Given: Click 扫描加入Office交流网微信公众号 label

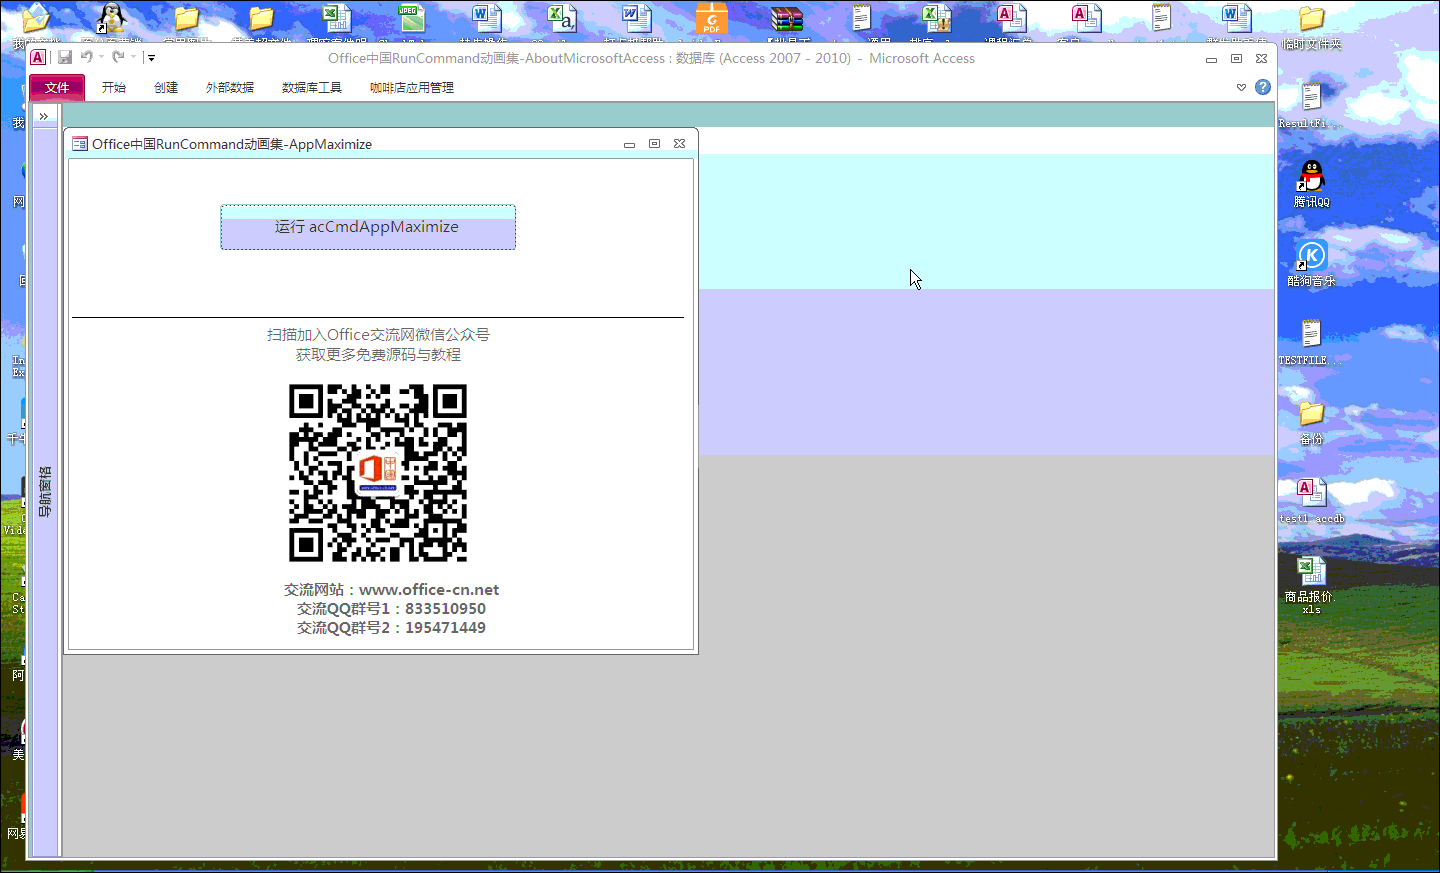Looking at the screenshot, I should 378,335.
